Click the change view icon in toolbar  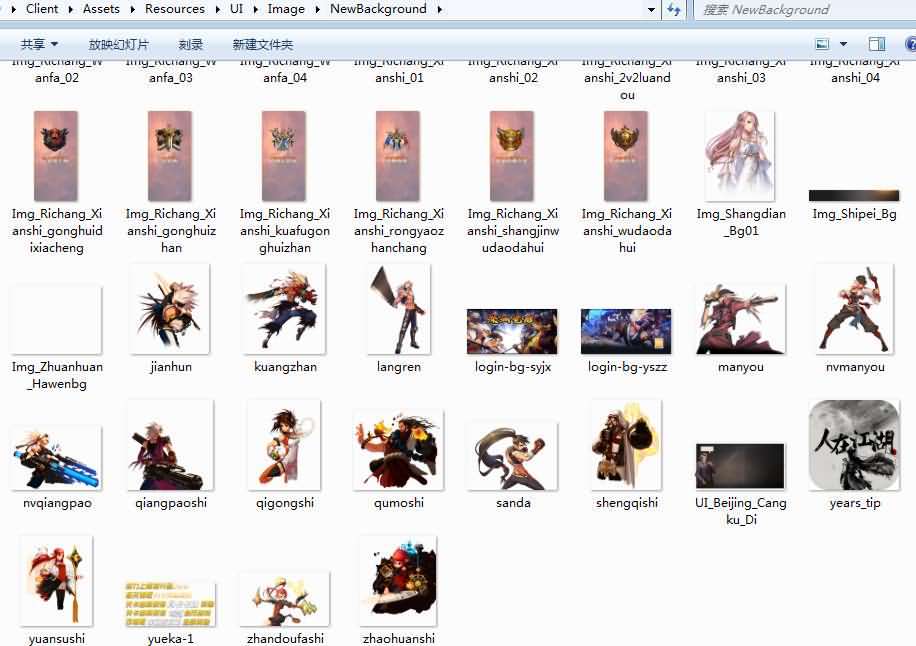tap(822, 44)
